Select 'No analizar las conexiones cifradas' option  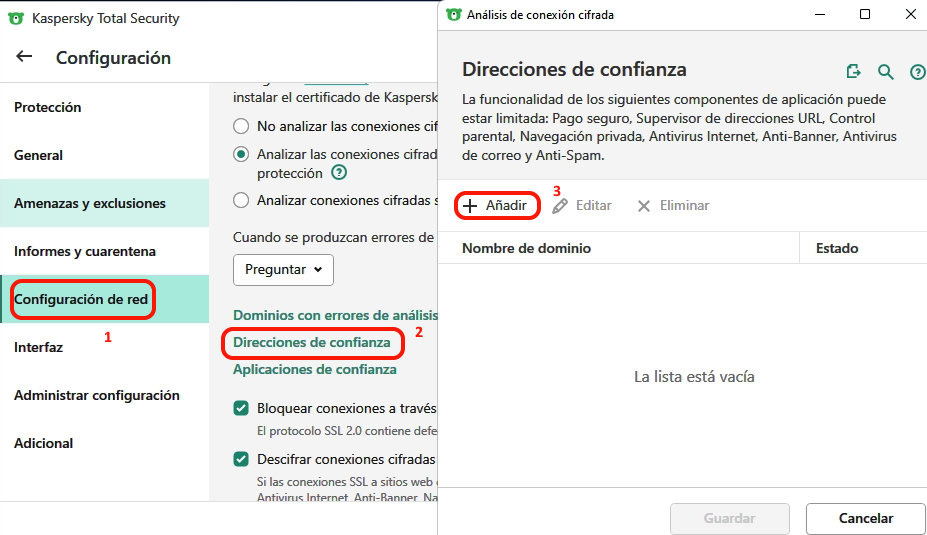click(x=241, y=127)
